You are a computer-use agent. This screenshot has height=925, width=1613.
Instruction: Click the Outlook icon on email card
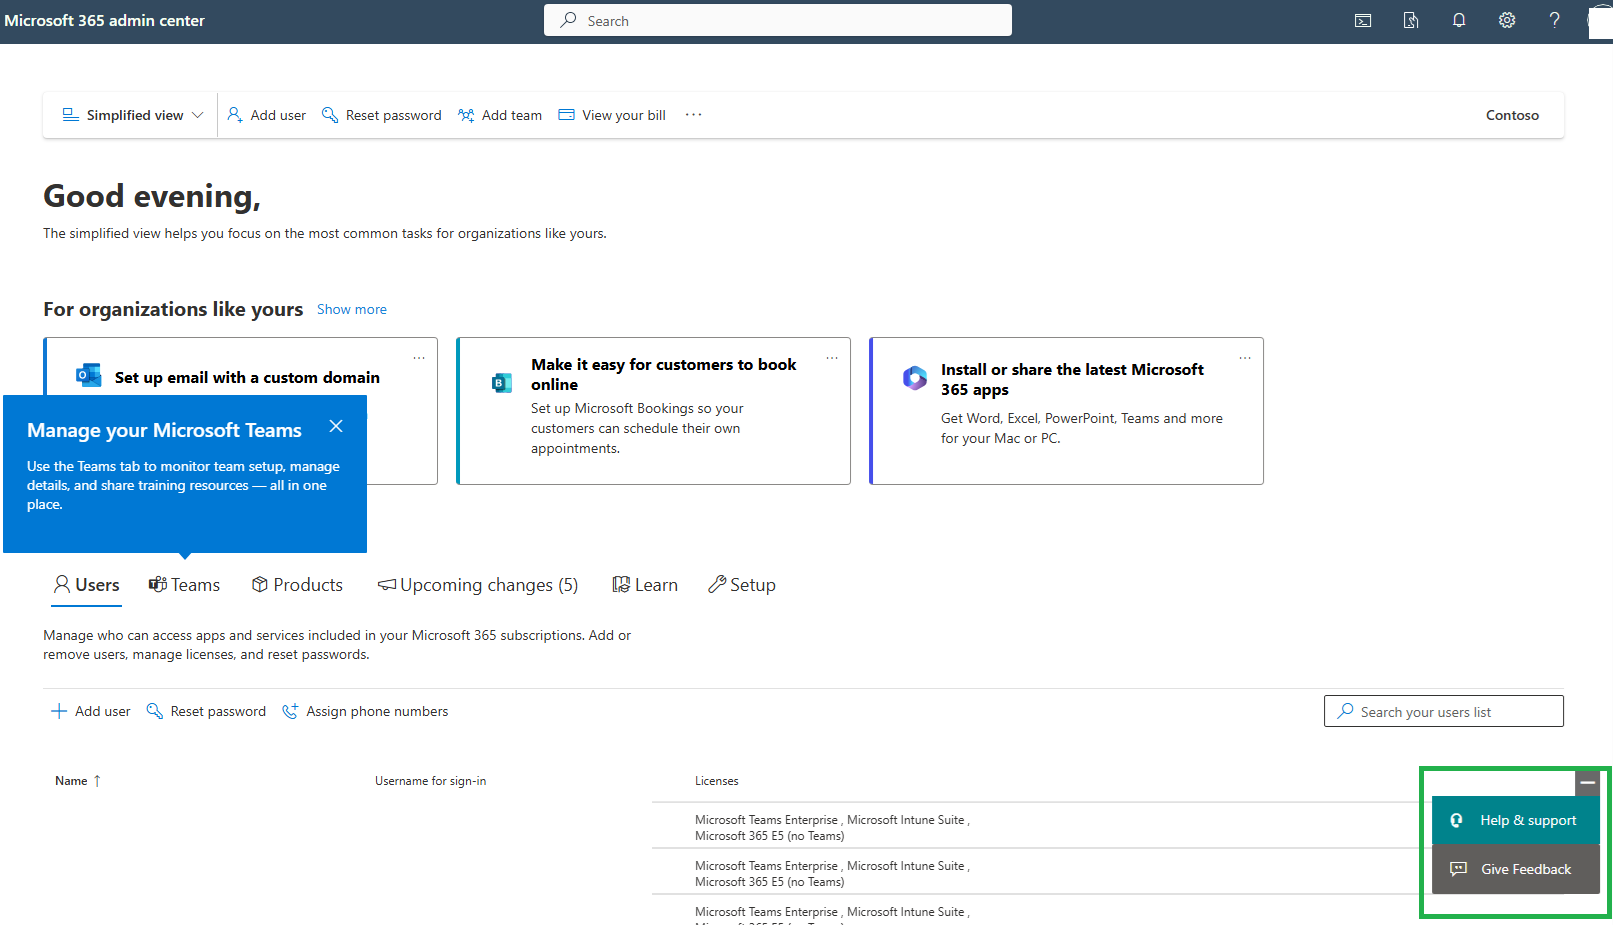coord(89,376)
